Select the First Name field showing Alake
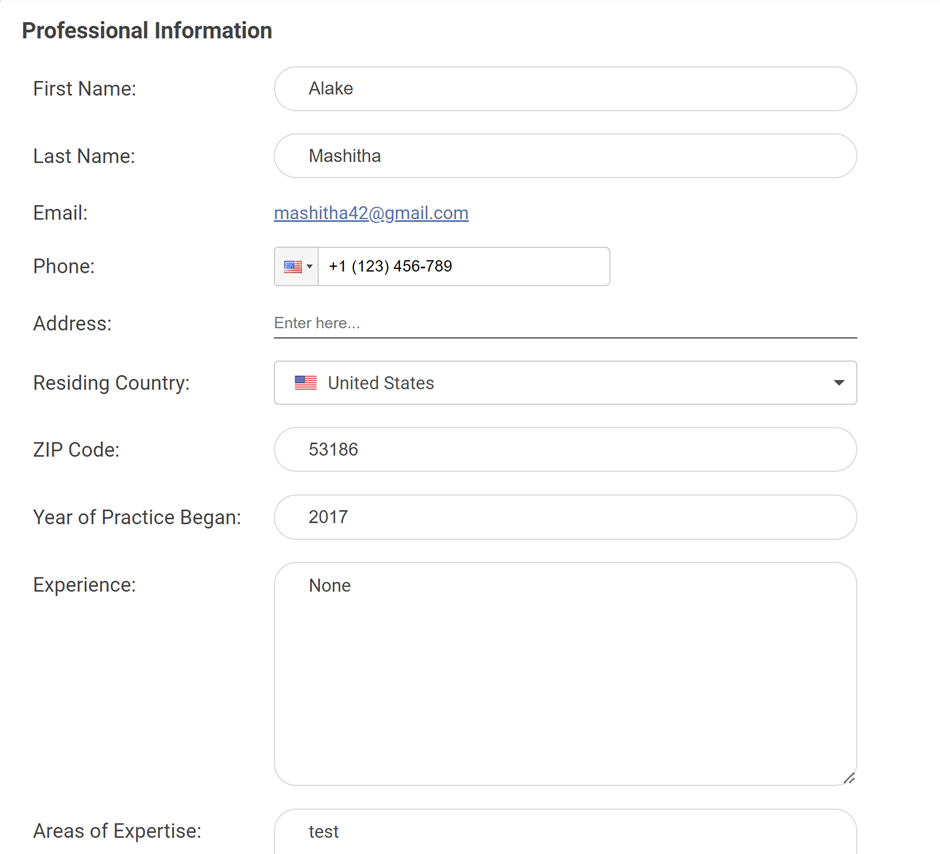Screen dimensions: 940x854 (565, 88)
